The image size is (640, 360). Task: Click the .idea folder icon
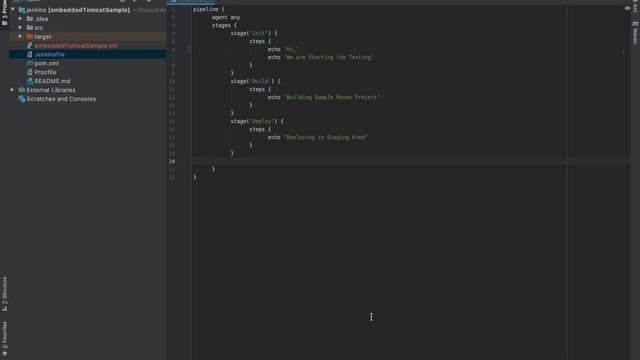point(29,19)
